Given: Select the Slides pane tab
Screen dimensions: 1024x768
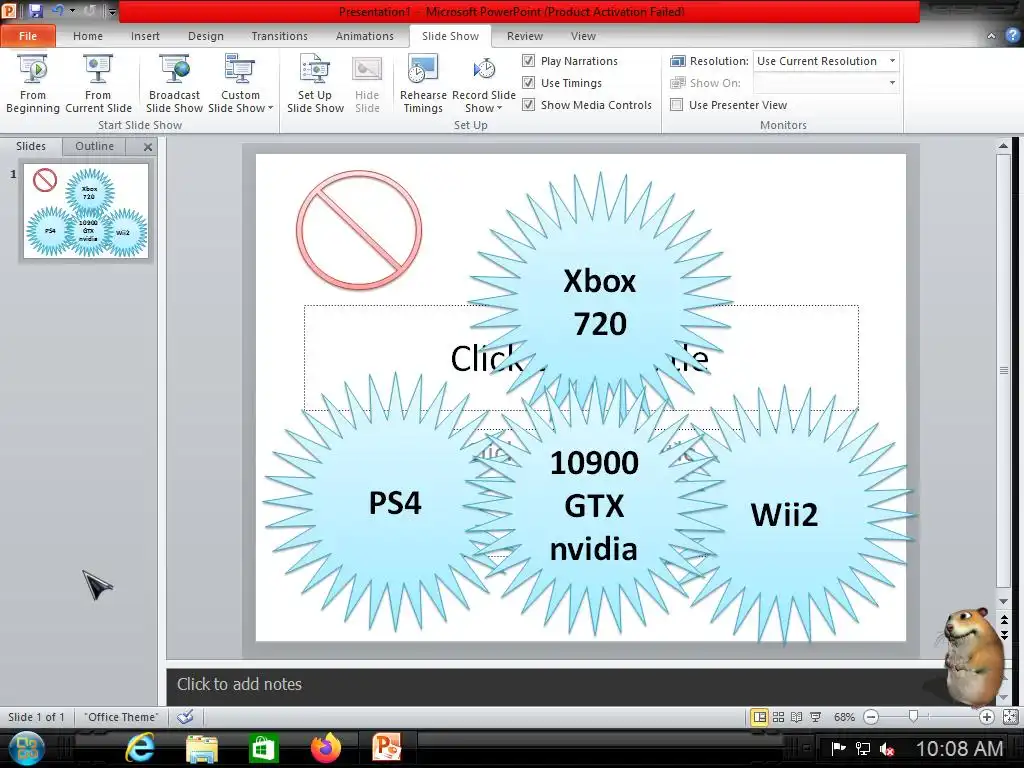Looking at the screenshot, I should 31,146.
